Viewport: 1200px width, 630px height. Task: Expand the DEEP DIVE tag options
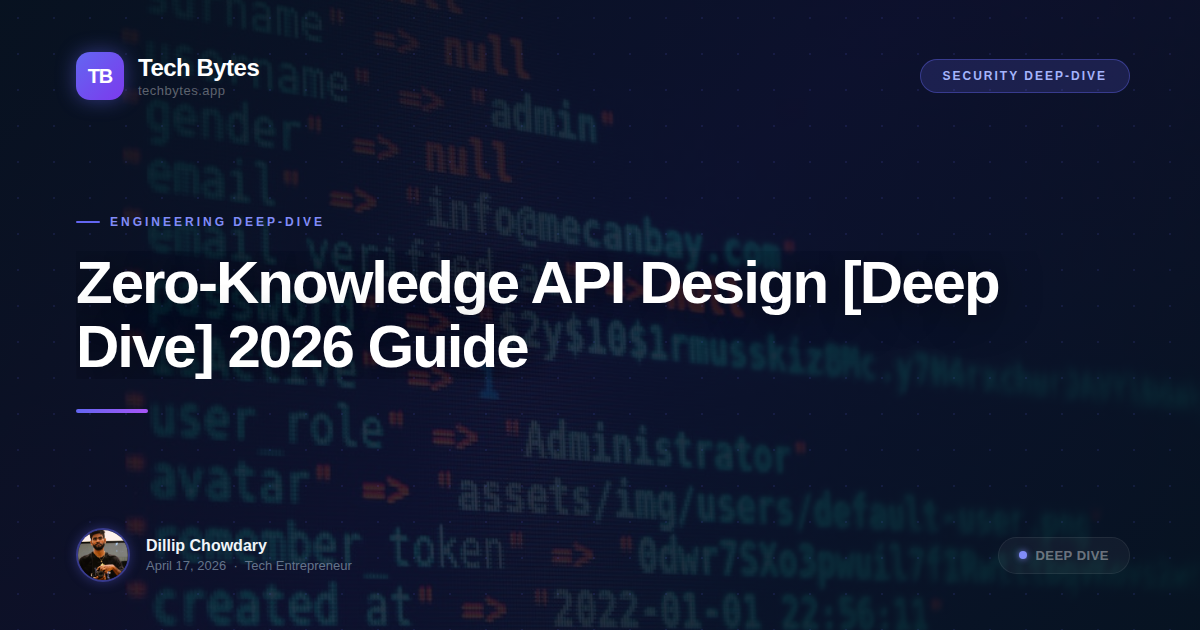click(1064, 555)
